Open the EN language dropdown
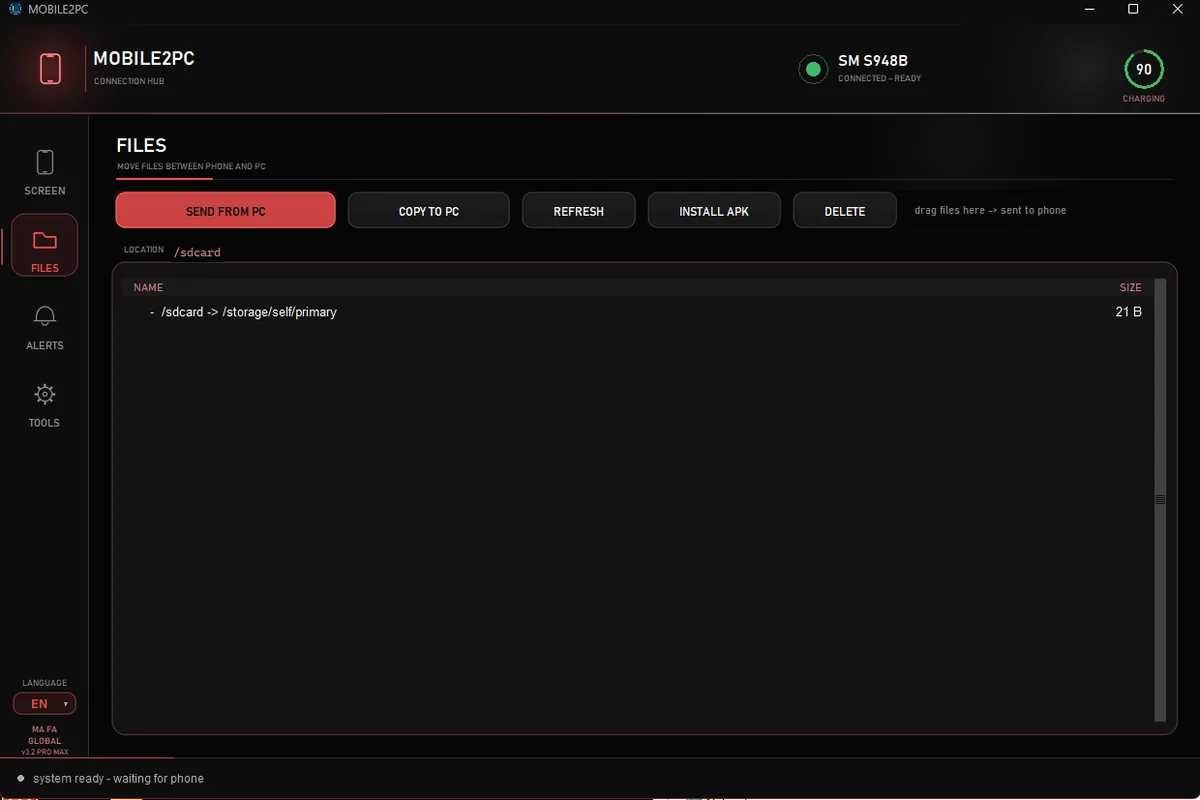1200x800 pixels. tap(45, 704)
